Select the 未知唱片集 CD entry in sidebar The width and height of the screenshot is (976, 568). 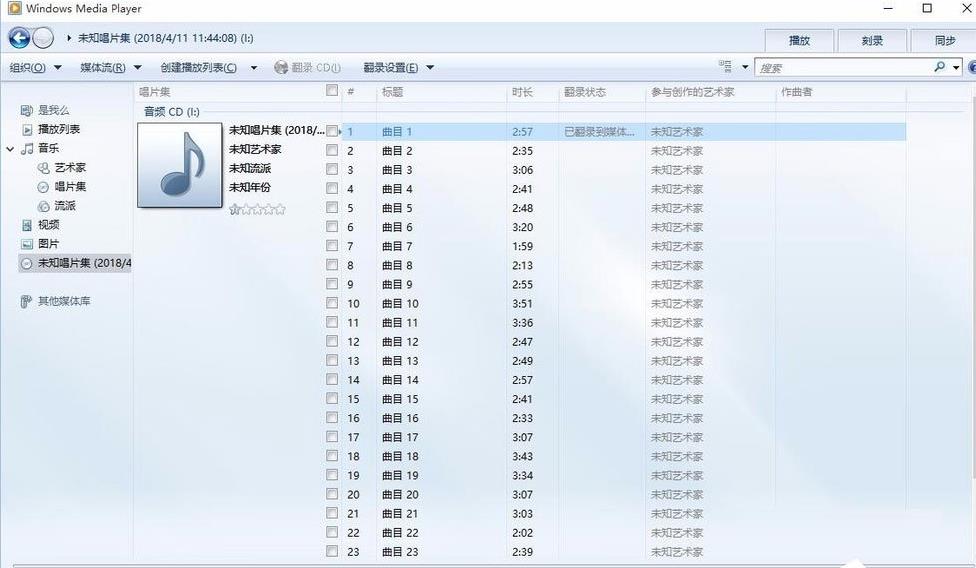click(x=75, y=263)
